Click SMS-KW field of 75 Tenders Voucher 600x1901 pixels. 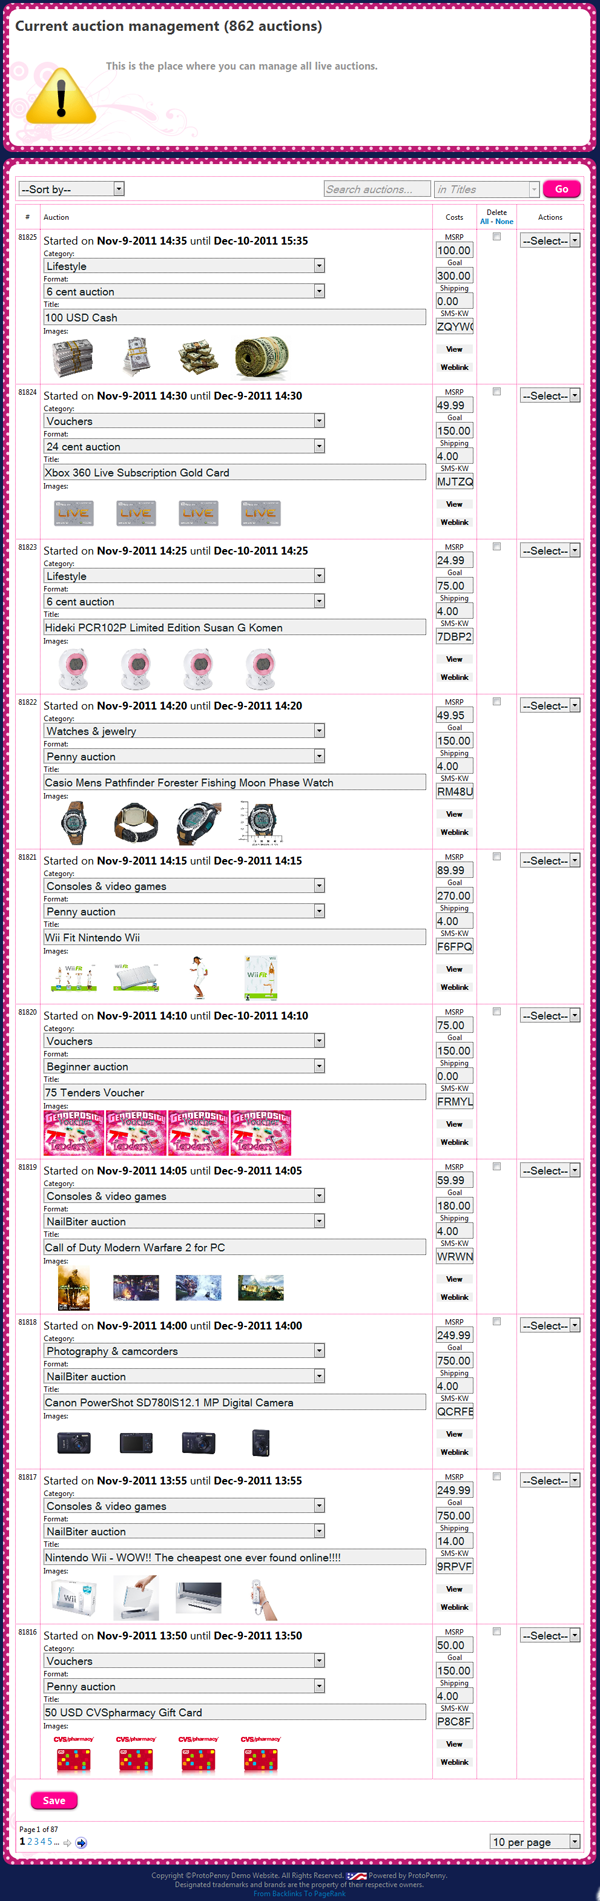click(454, 1102)
